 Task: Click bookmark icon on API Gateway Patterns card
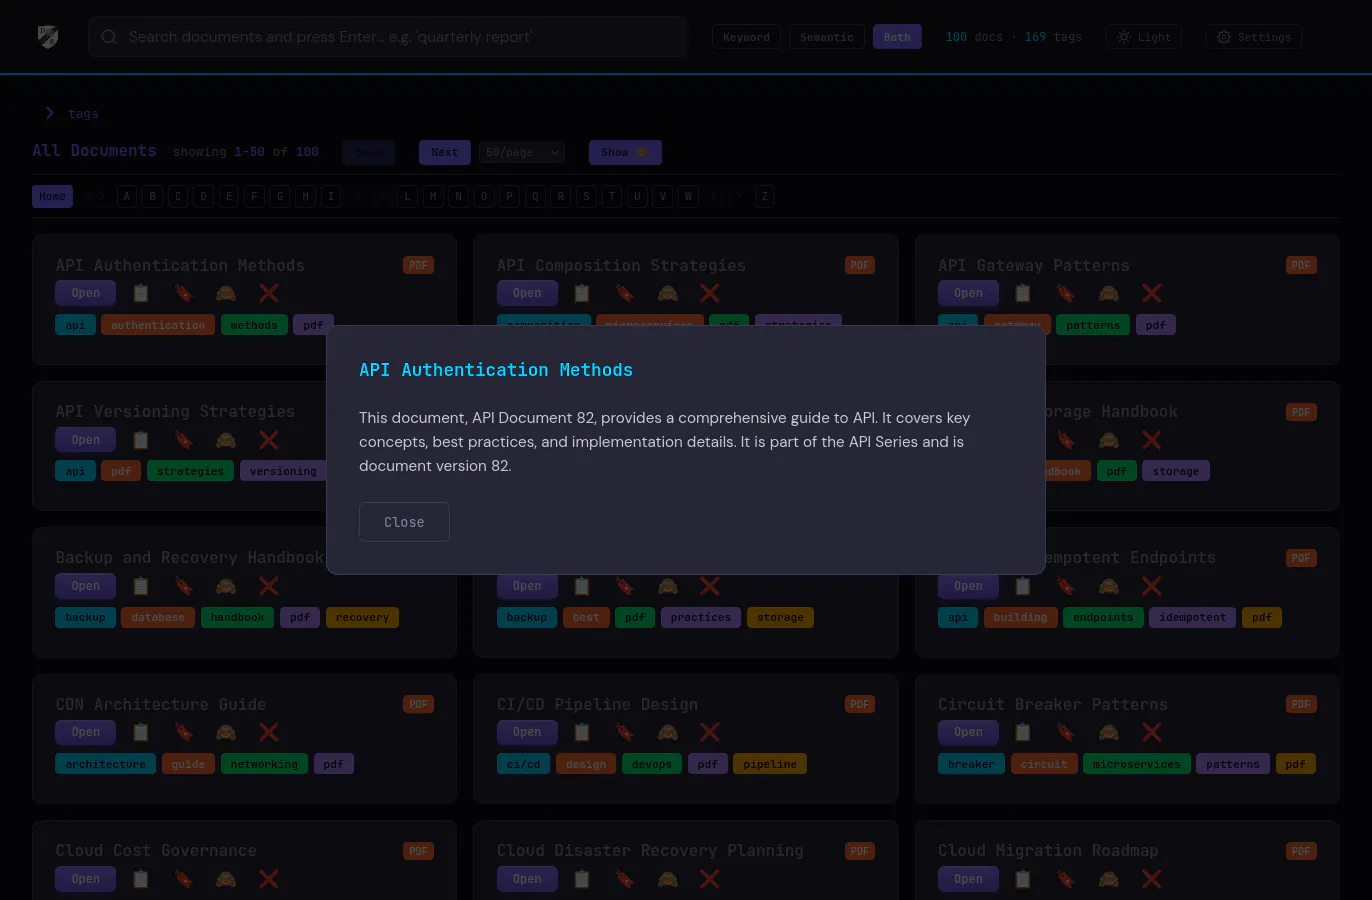1066,293
